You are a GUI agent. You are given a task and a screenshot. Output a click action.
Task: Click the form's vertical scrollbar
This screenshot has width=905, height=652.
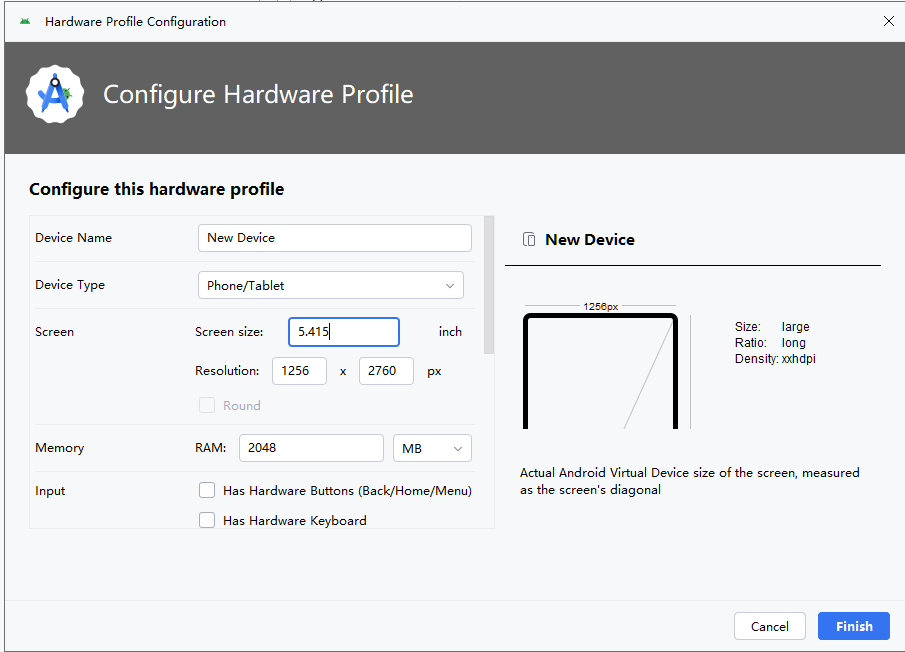[x=489, y=285]
